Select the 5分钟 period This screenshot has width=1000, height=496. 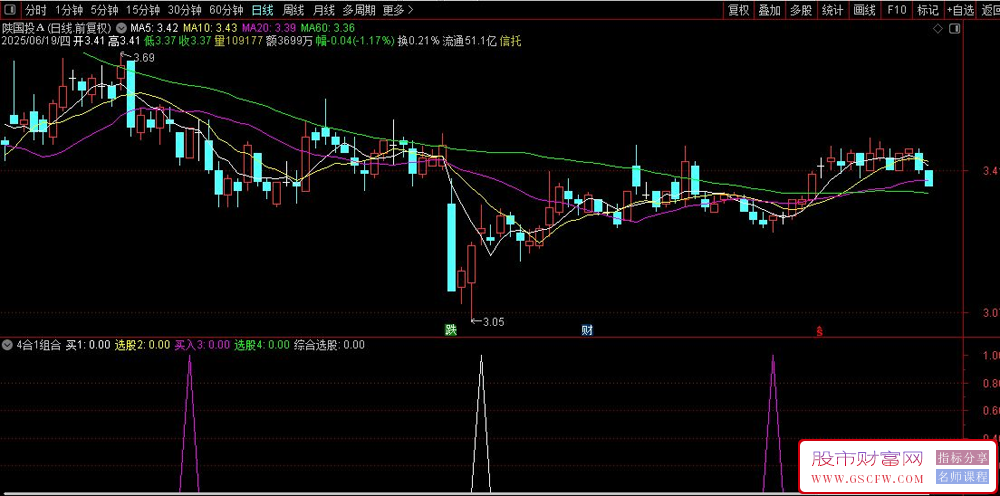(104, 10)
